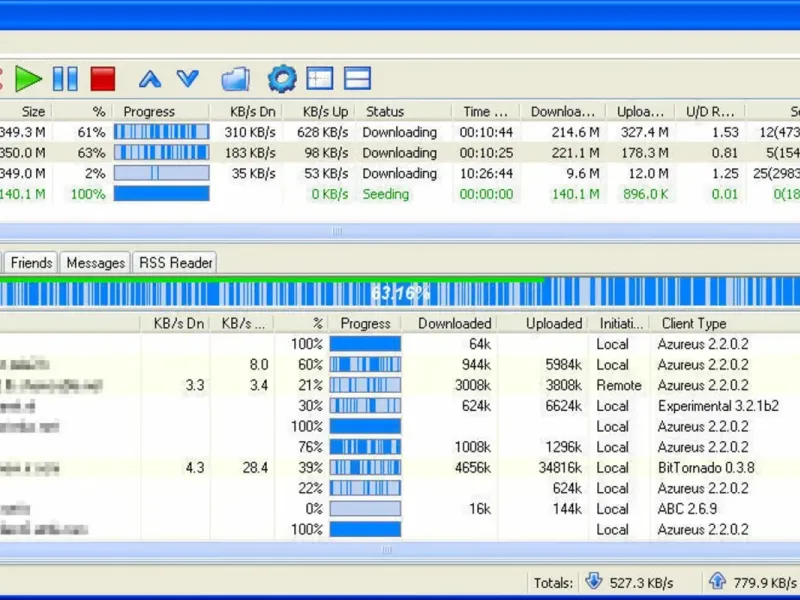Switch to the Friends tab

[x=31, y=263]
